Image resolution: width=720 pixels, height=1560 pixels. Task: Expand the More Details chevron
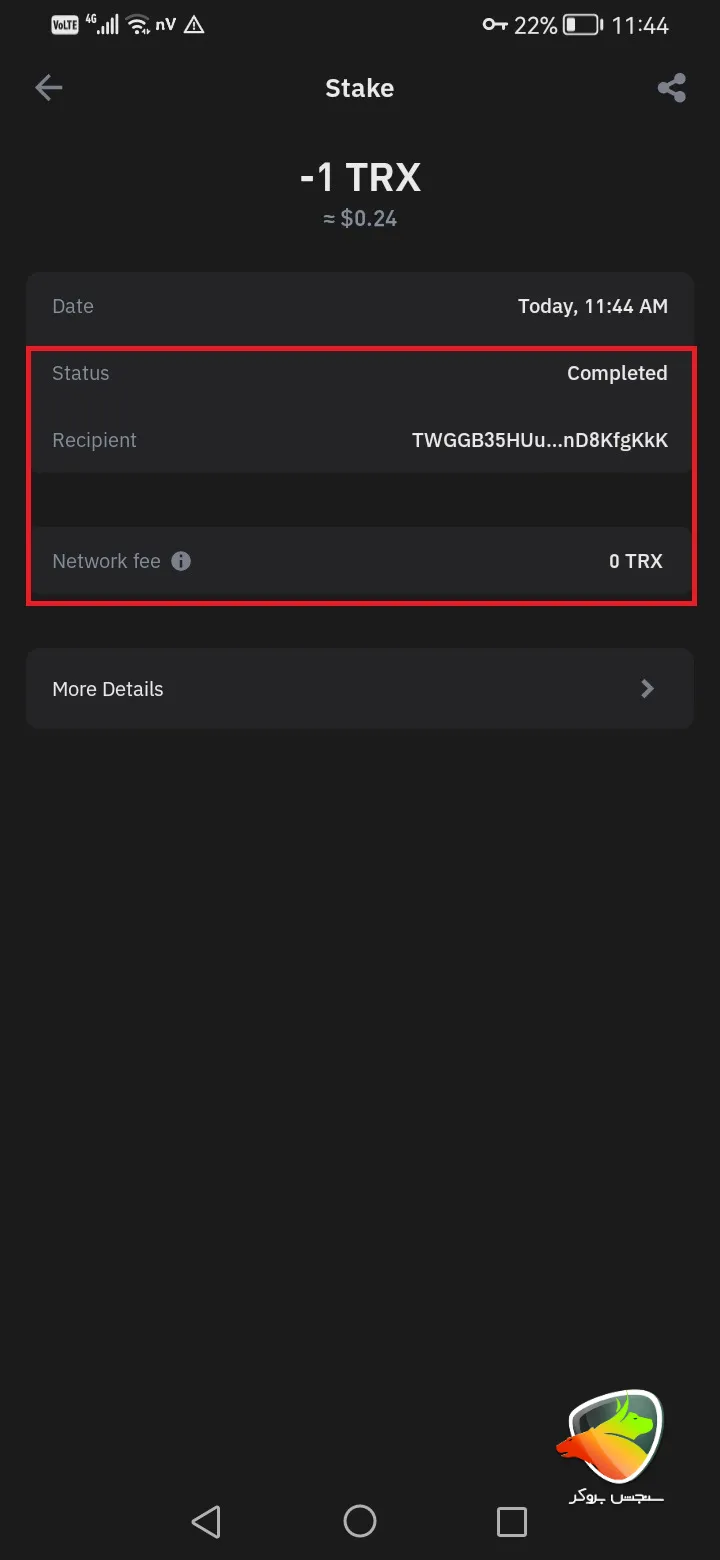pos(647,688)
